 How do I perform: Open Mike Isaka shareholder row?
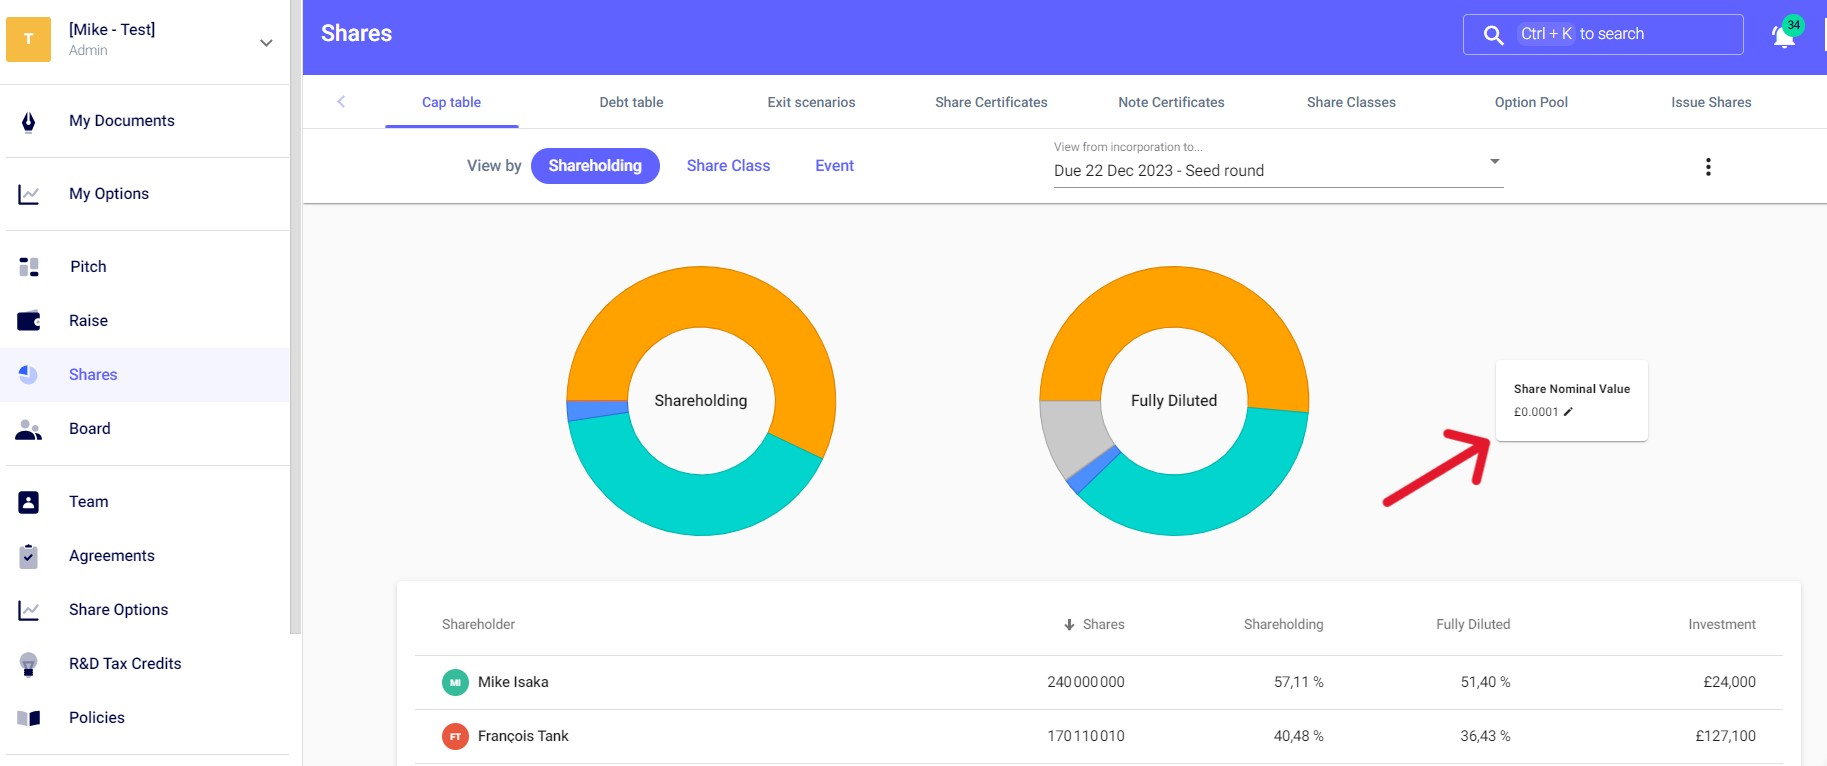[x=513, y=682]
